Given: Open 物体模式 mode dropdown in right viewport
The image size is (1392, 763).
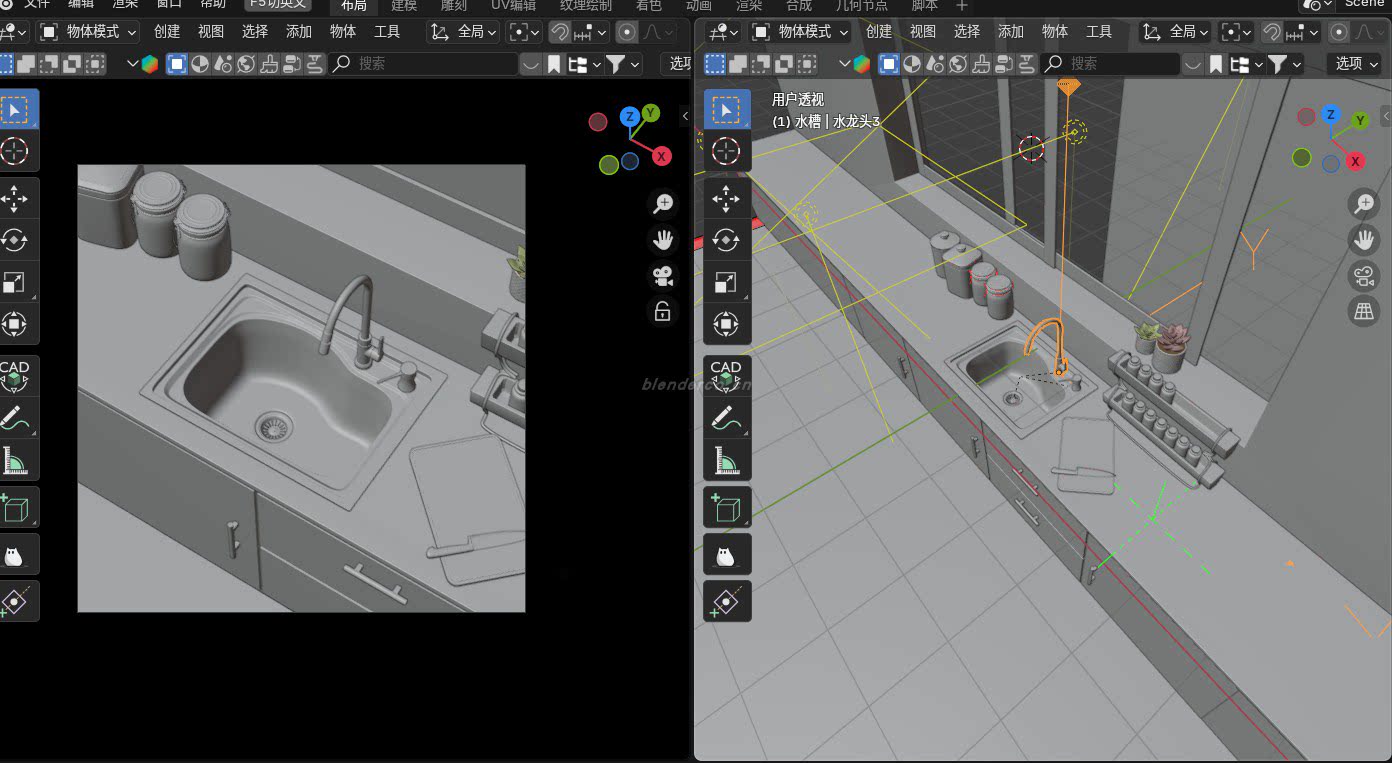Looking at the screenshot, I should (x=800, y=32).
